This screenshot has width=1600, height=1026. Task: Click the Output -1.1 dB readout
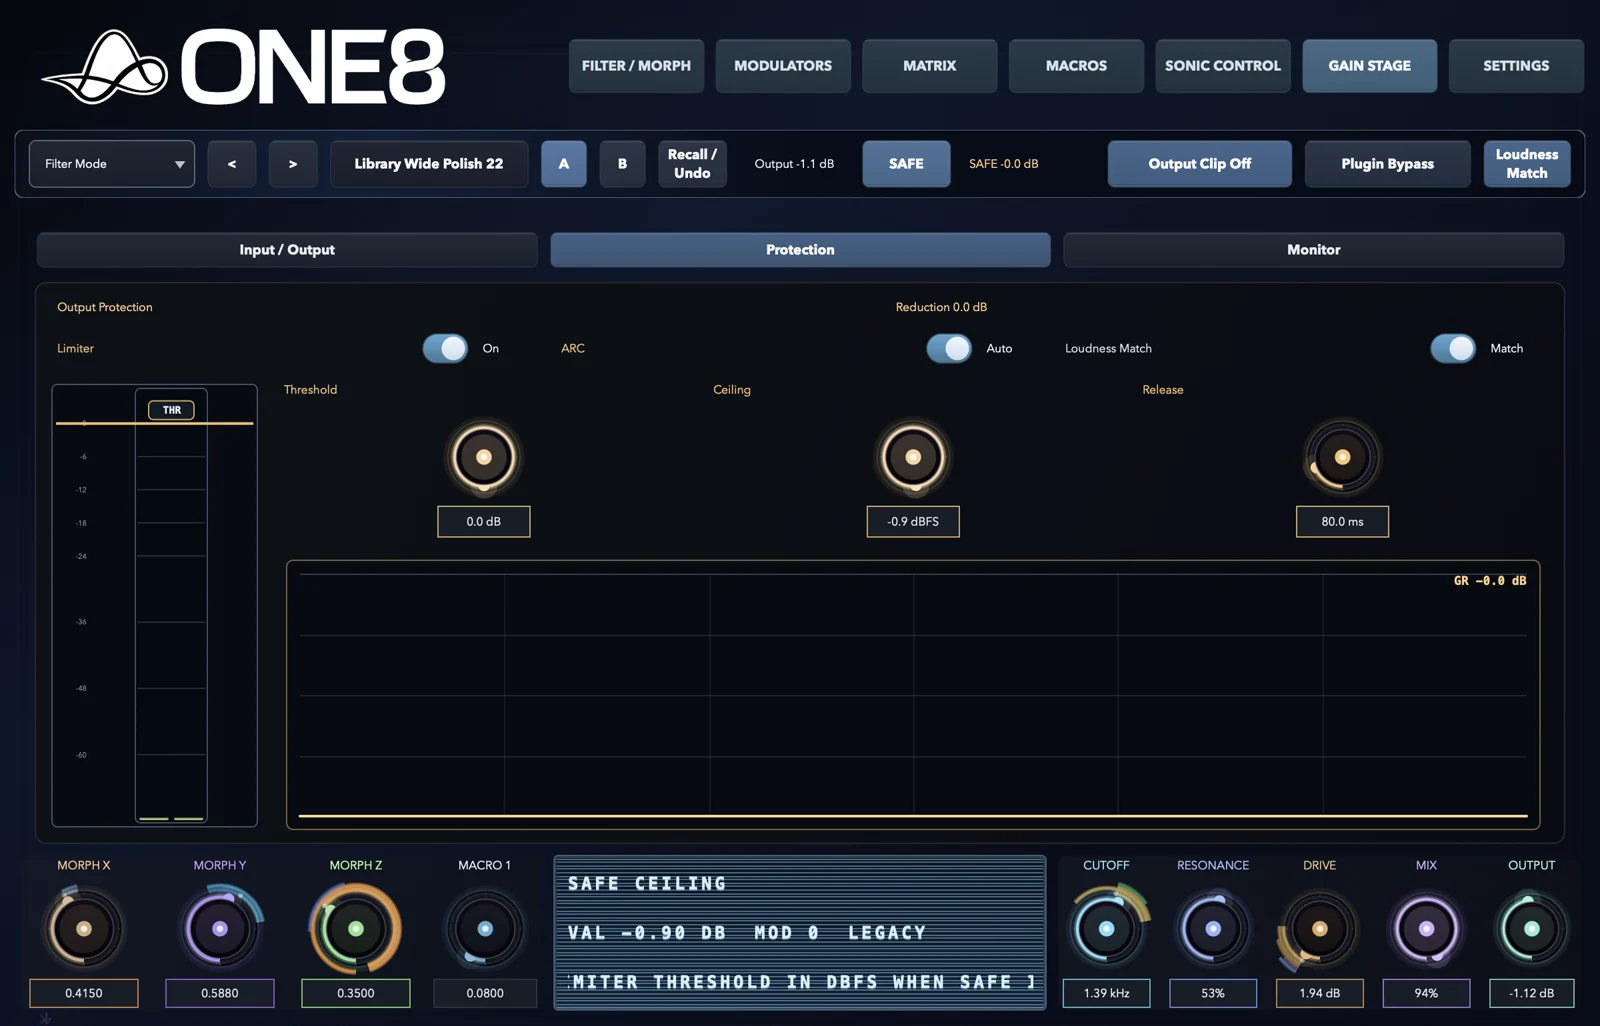pyautogui.click(x=794, y=164)
